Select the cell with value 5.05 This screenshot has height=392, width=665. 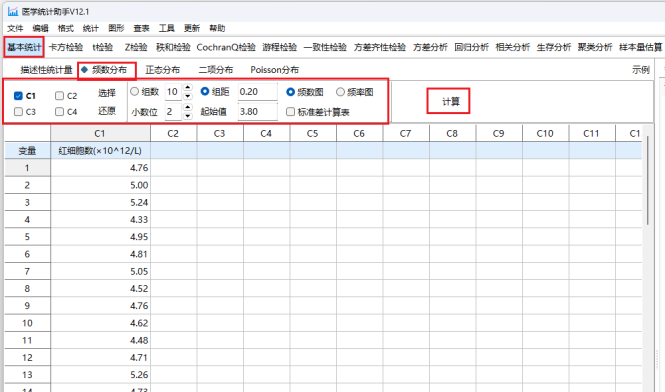(101, 272)
